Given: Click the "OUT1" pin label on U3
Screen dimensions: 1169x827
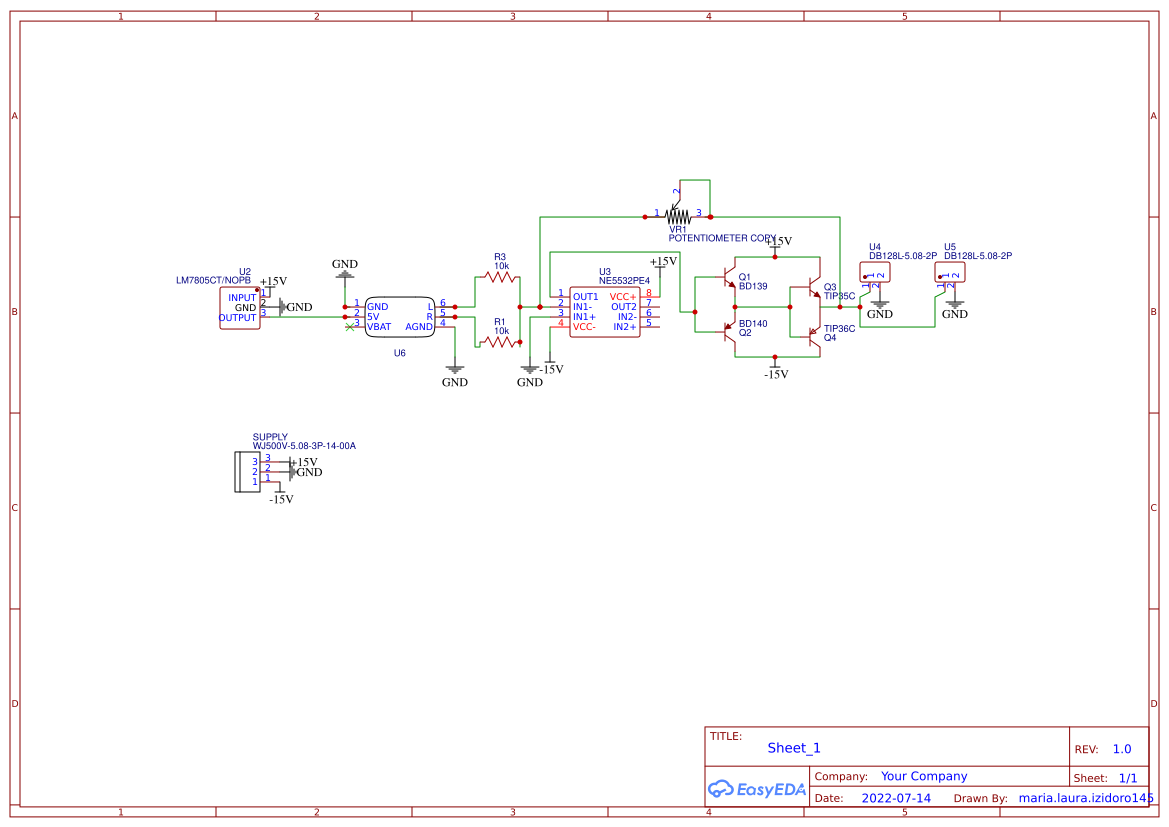Looking at the screenshot, I should (x=585, y=297).
